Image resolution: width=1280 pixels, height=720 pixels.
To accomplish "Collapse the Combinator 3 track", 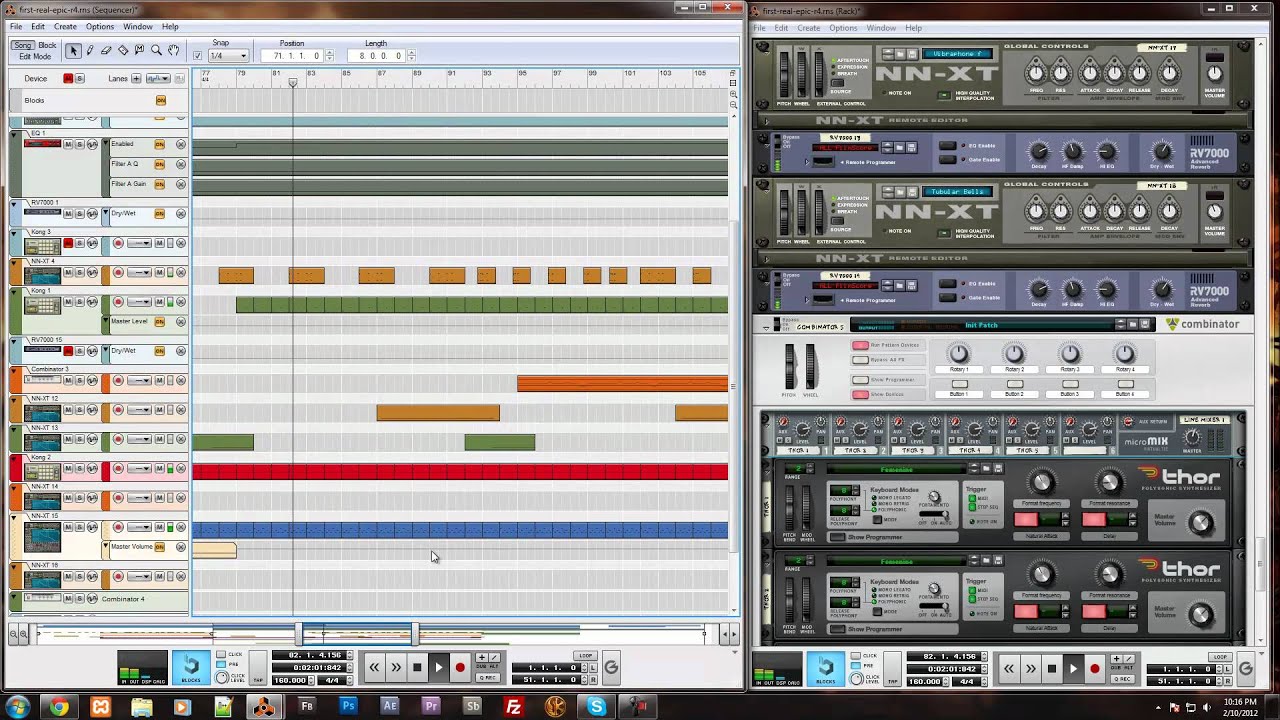I will point(15,369).
